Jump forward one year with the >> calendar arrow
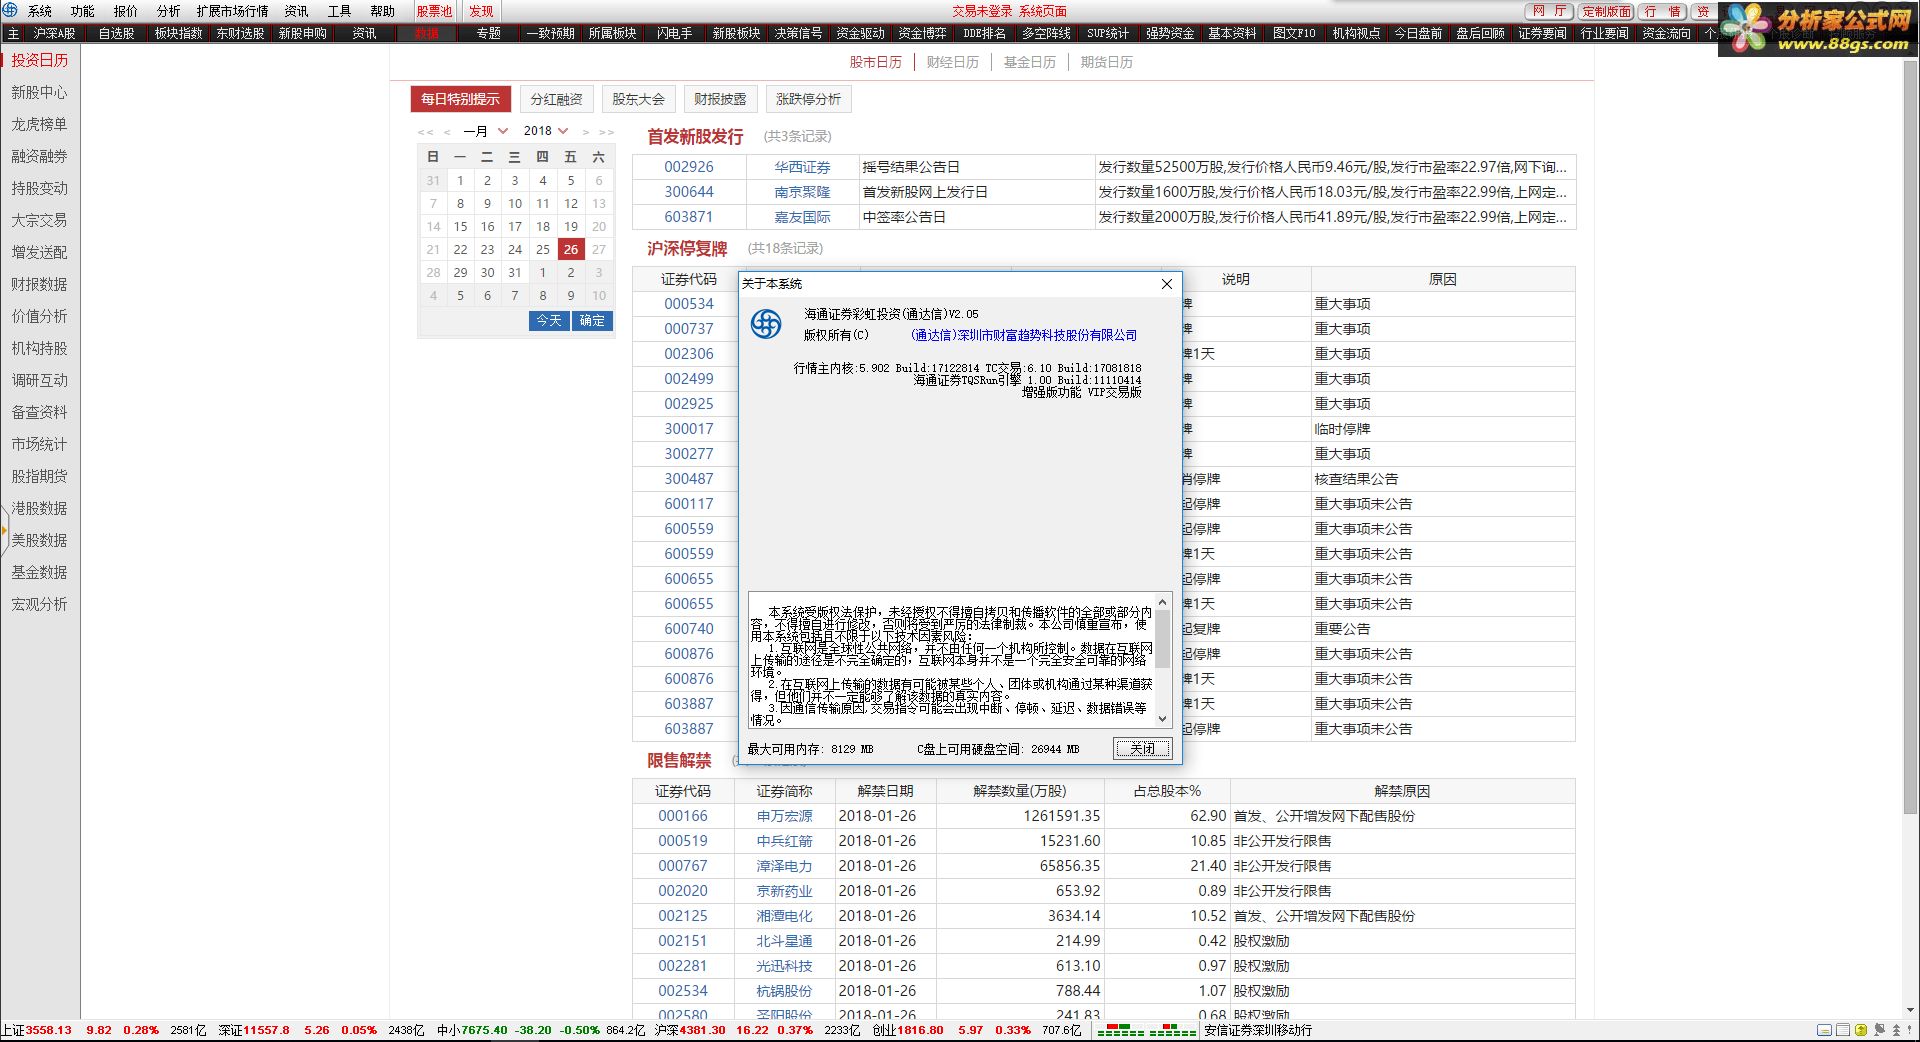Screen dimensions: 1920x1042 (606, 131)
